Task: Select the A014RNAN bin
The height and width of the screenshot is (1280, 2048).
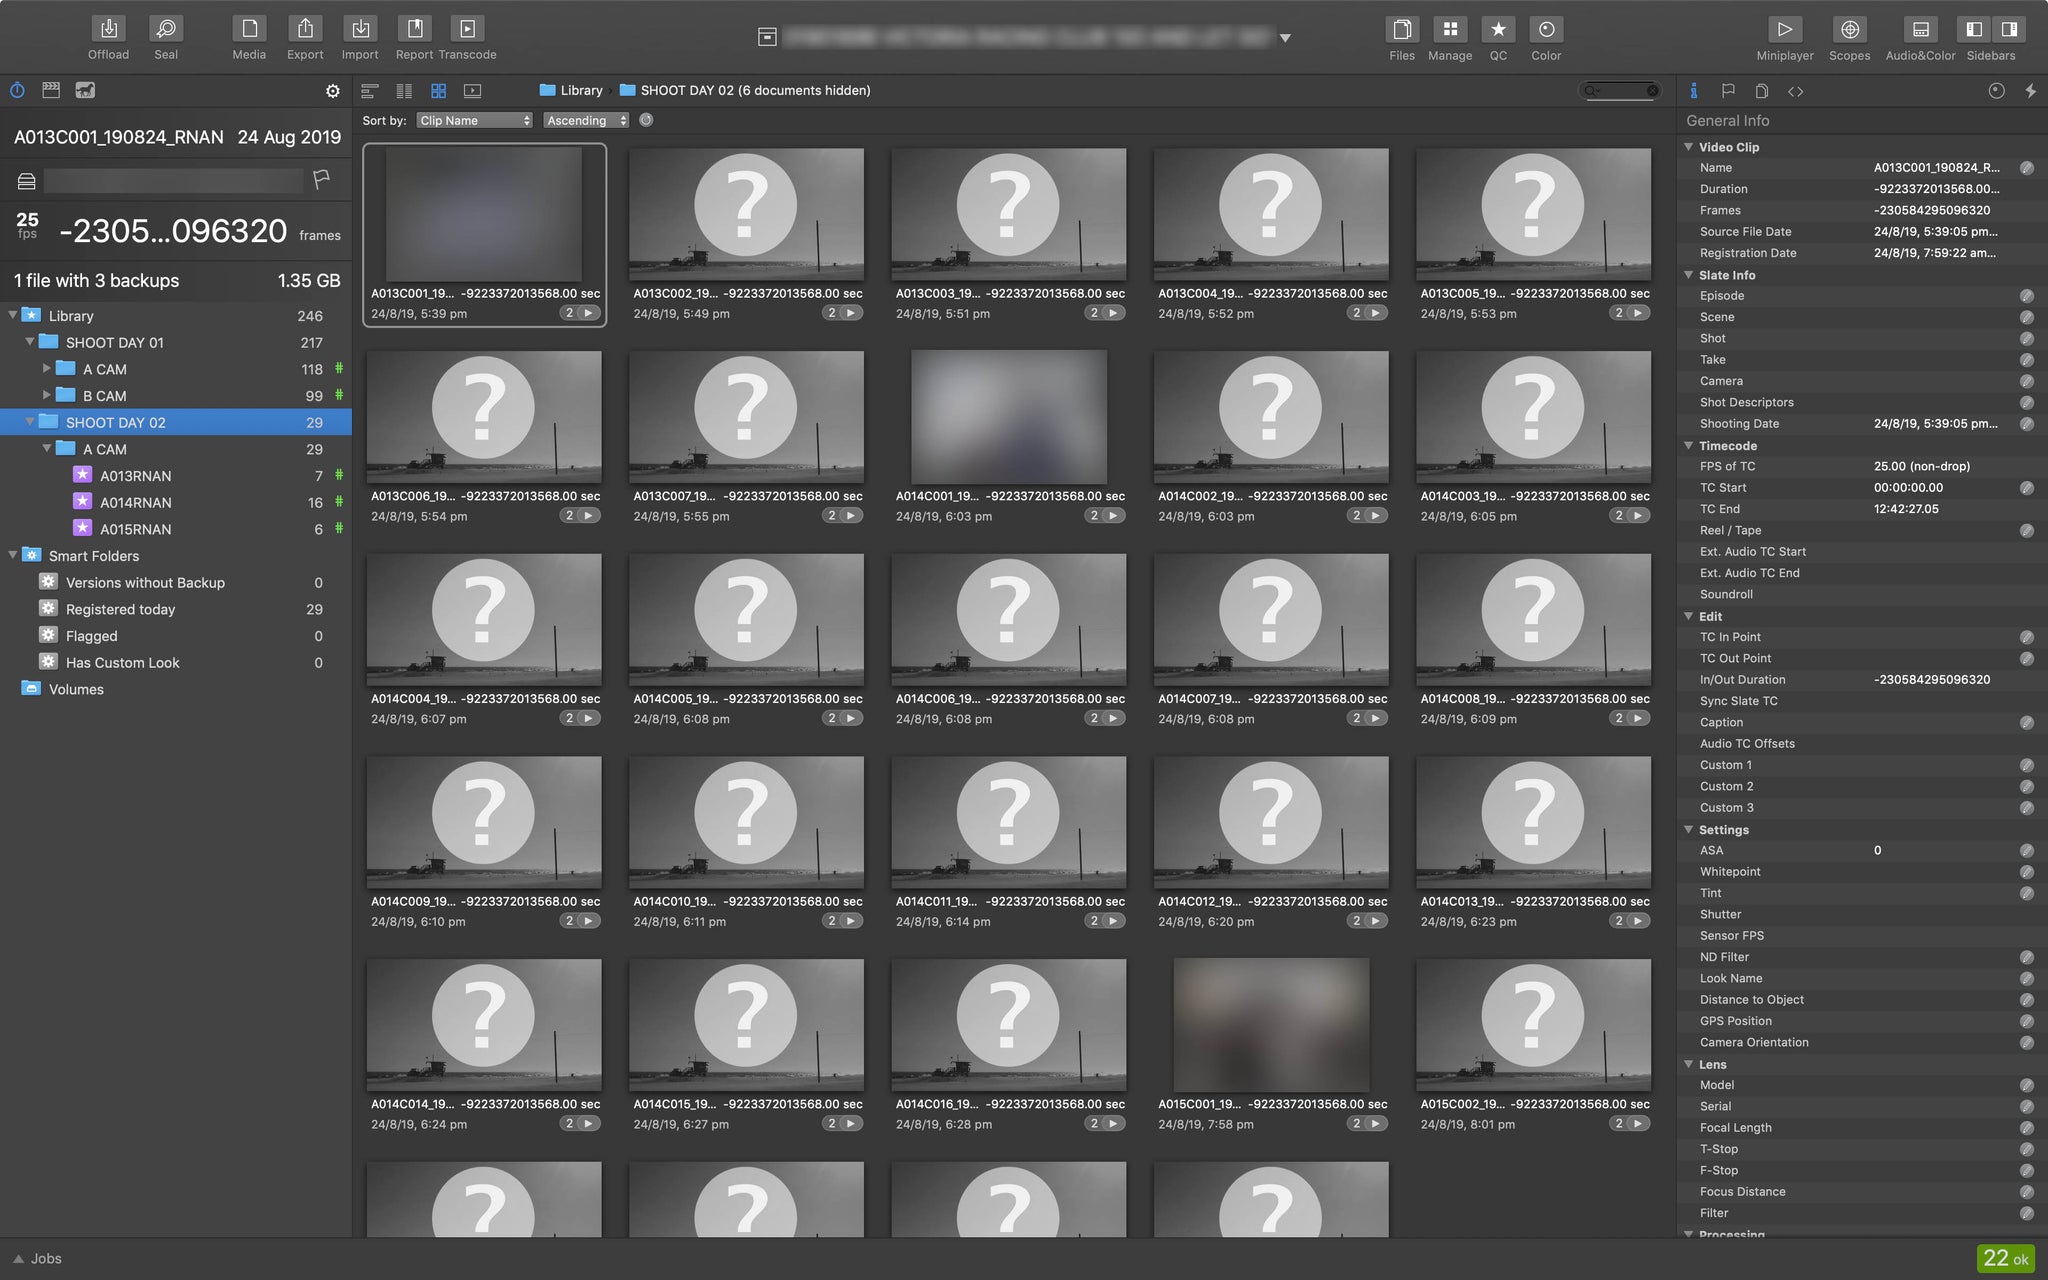Action: click(x=135, y=502)
